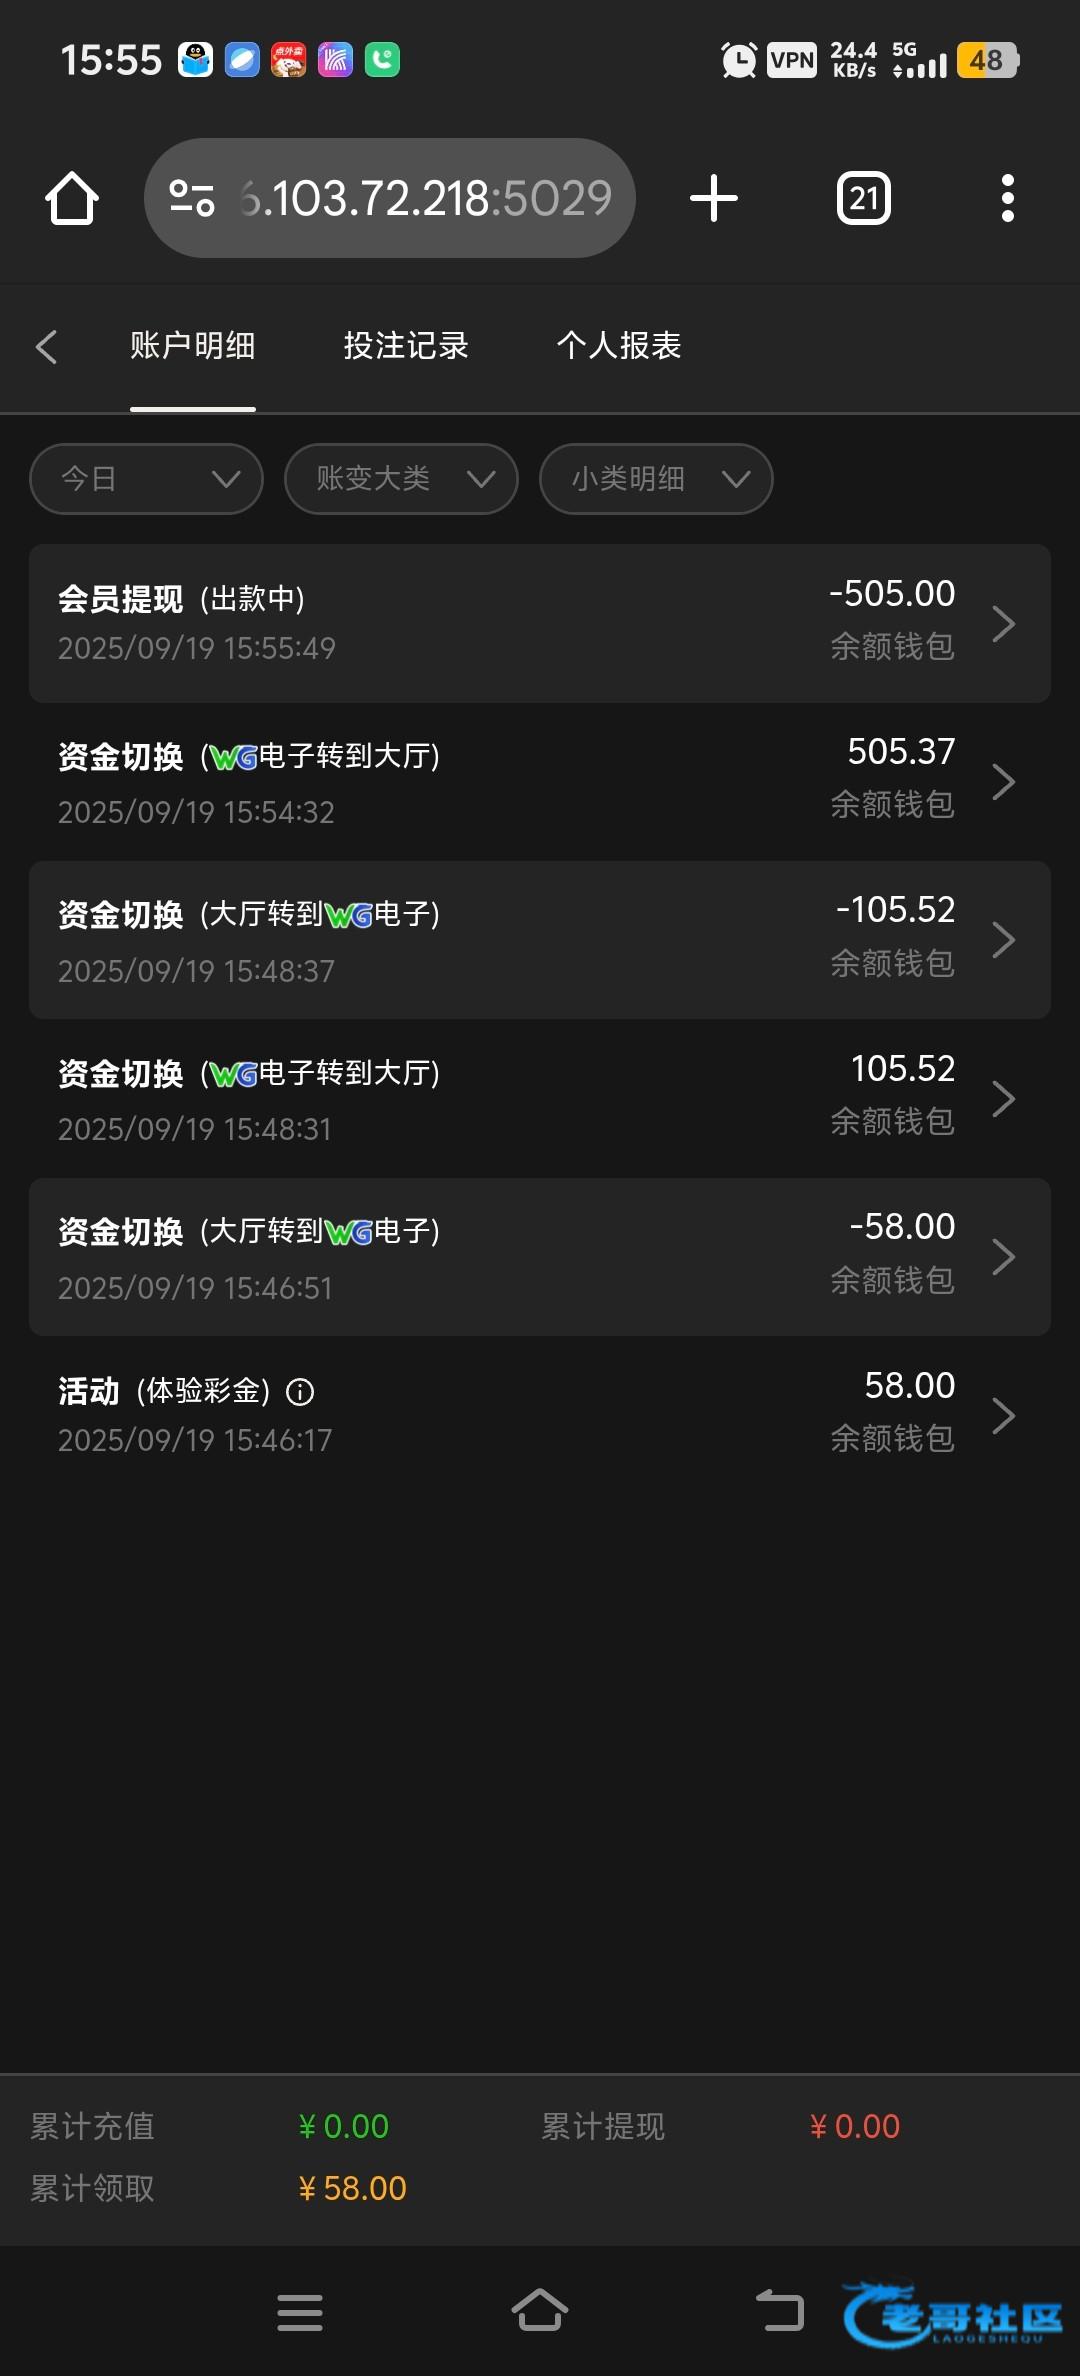Switch to the 个人报表 tab

[619, 346]
